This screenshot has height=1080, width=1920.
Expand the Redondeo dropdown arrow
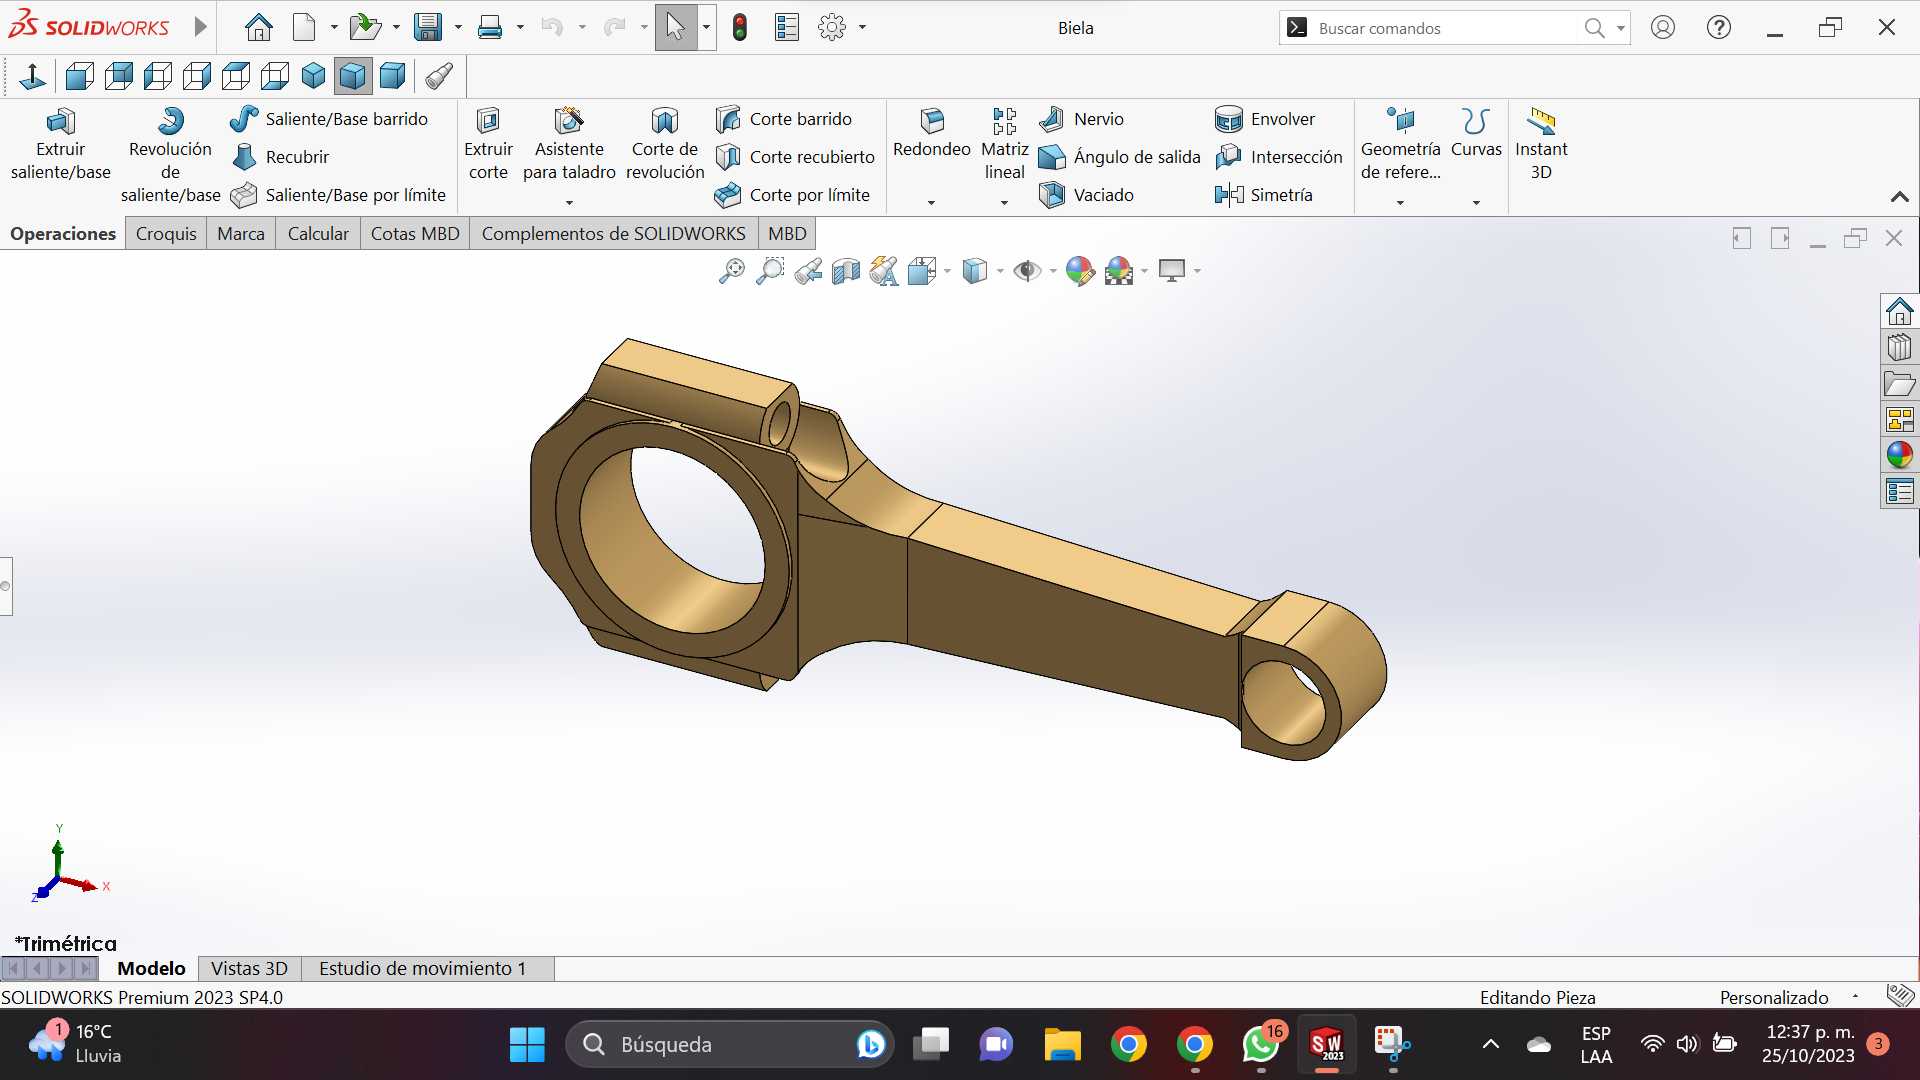pos(931,203)
